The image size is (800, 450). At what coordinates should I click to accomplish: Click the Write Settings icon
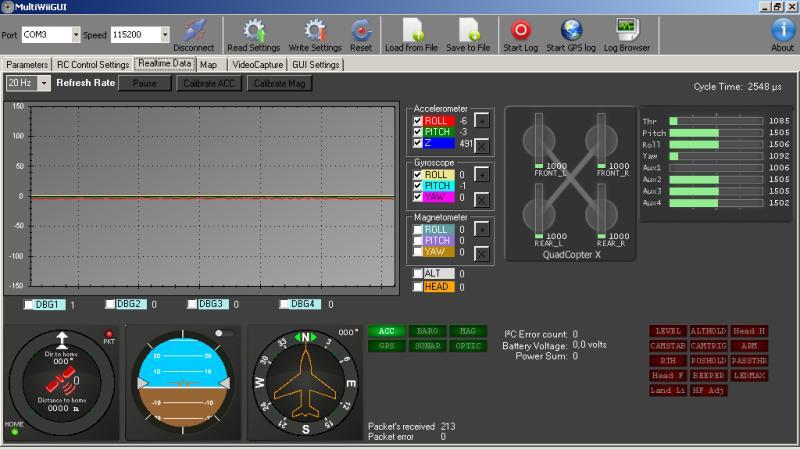(x=315, y=31)
